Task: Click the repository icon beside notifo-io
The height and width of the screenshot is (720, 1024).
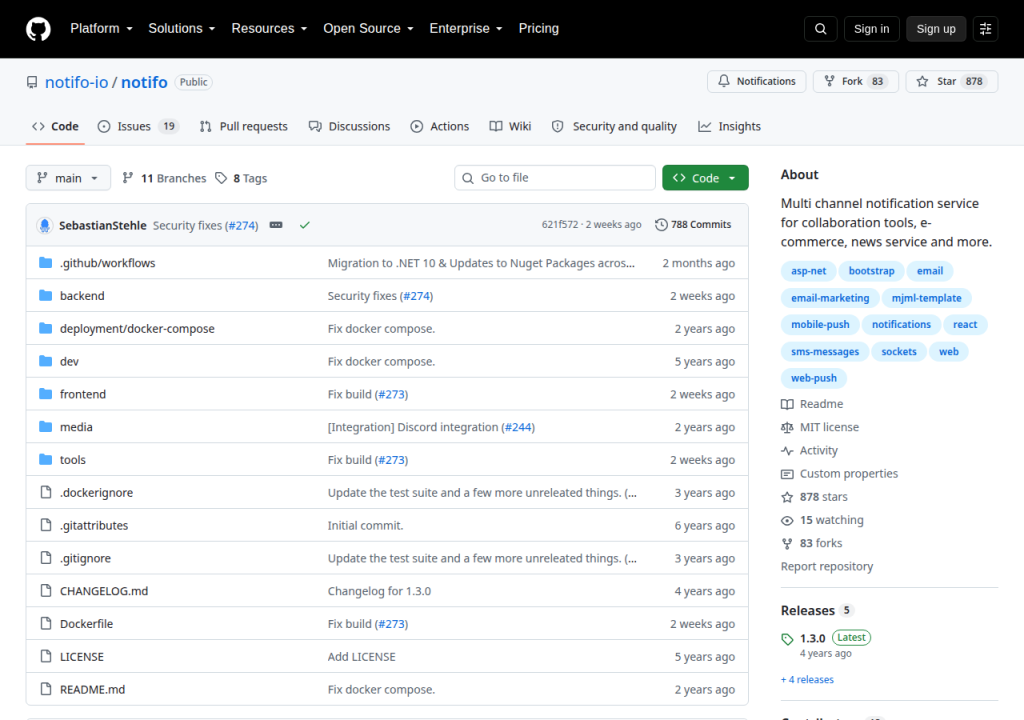Action: pyautogui.click(x=32, y=82)
